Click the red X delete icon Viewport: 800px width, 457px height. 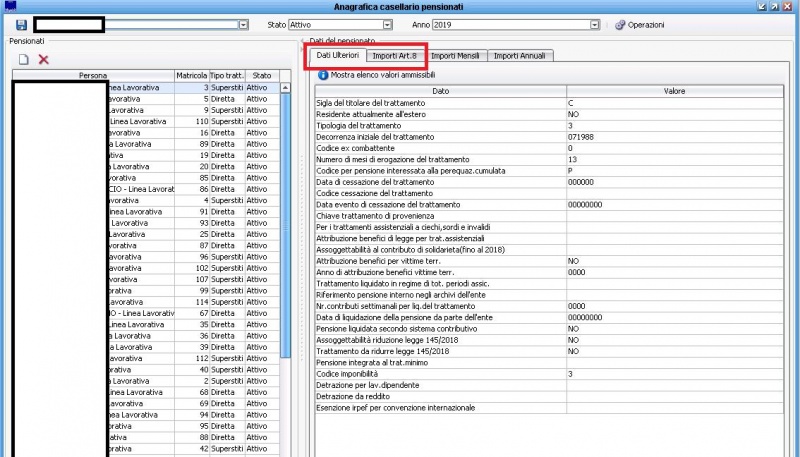43,60
